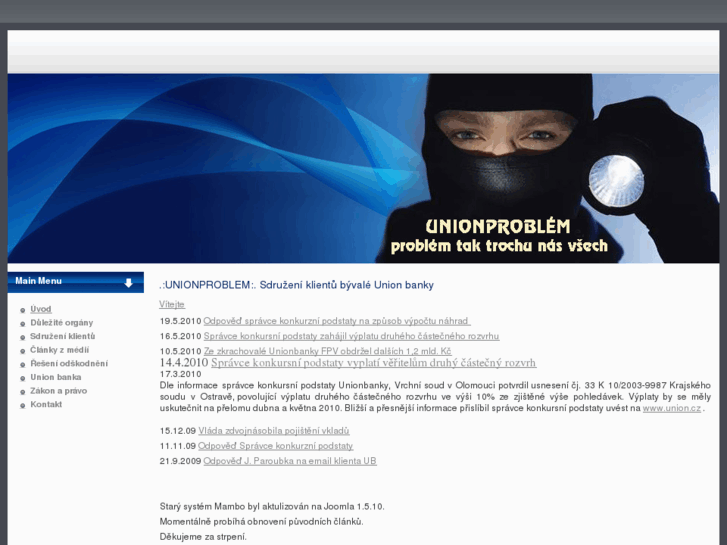The height and width of the screenshot is (545, 727).
Task: Go to Sdružení klientů page
Action: point(63,336)
